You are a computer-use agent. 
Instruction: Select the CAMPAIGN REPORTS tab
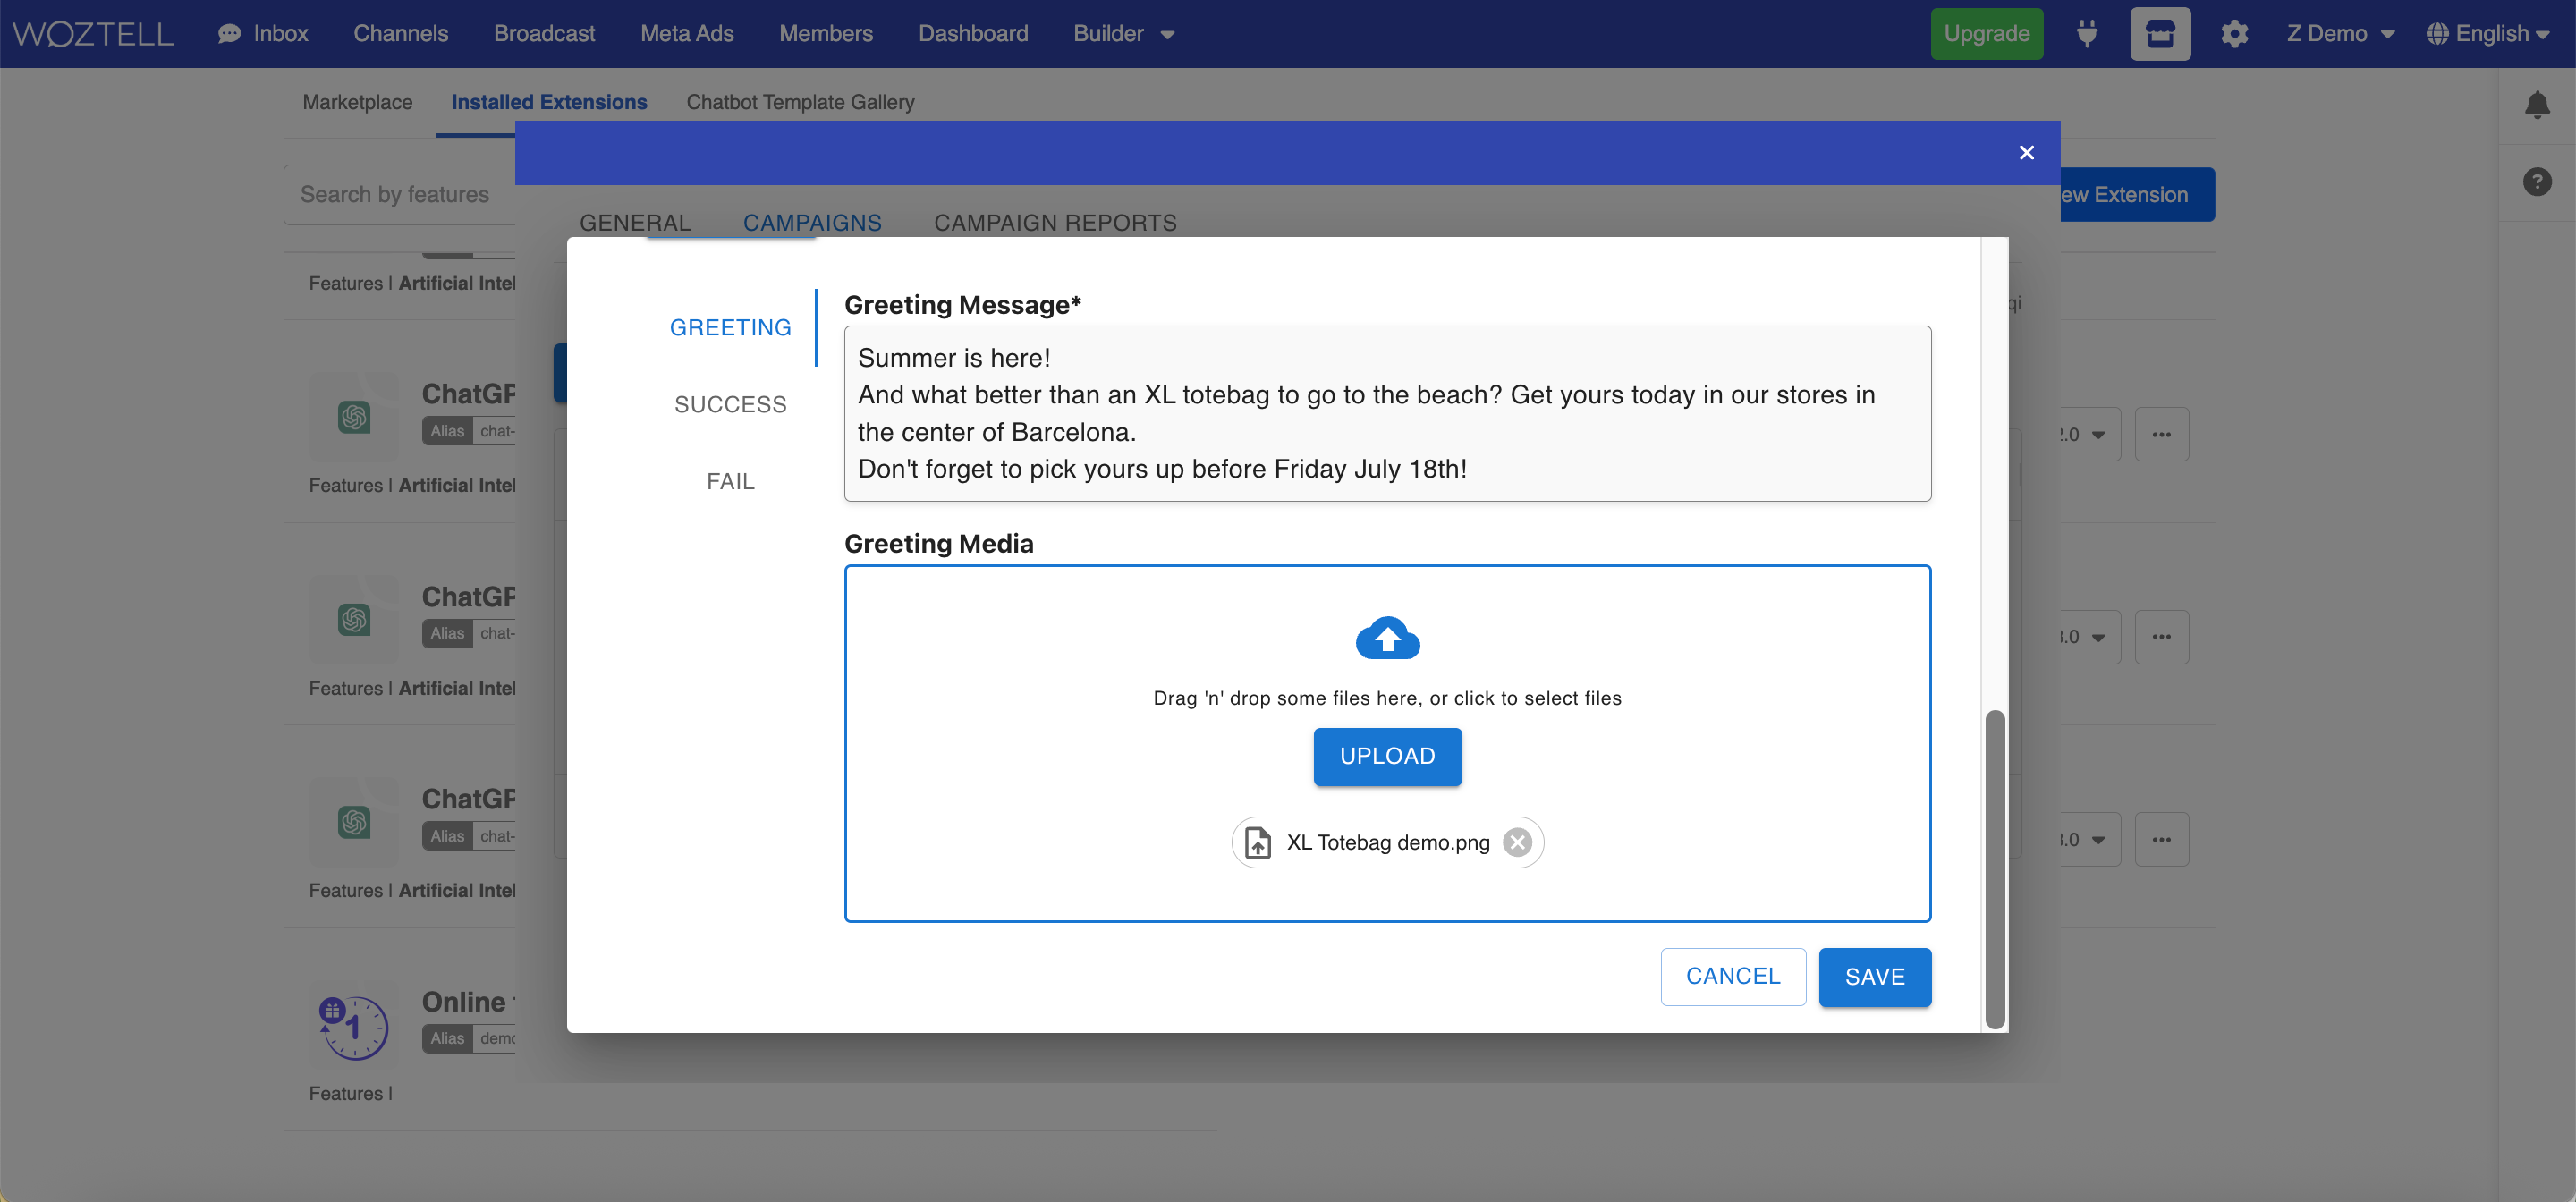[1055, 222]
